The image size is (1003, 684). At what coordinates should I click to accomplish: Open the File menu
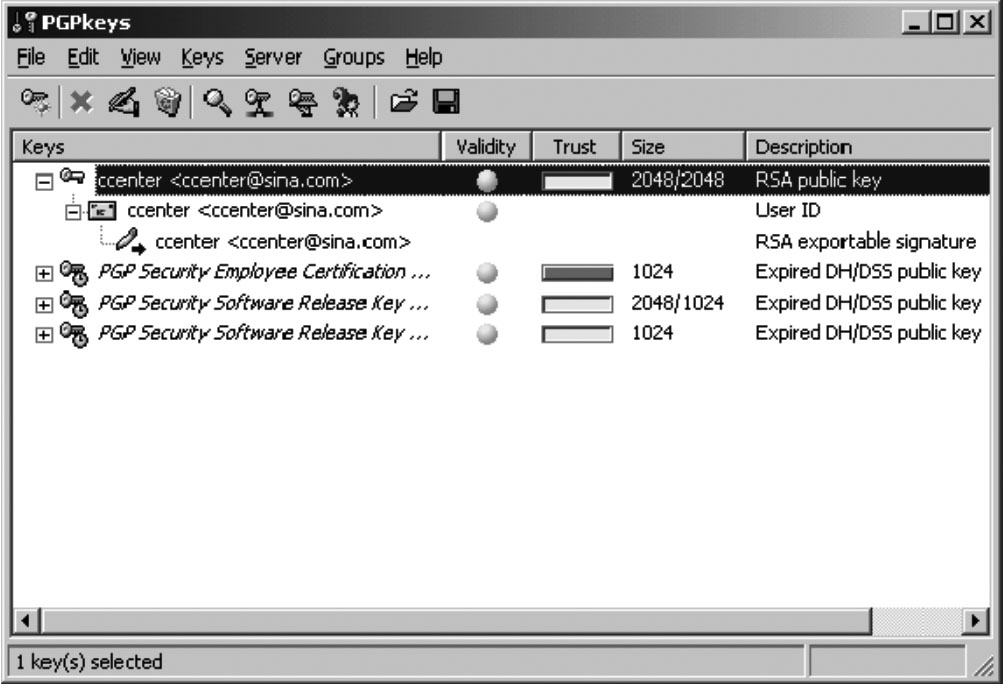pos(31,58)
